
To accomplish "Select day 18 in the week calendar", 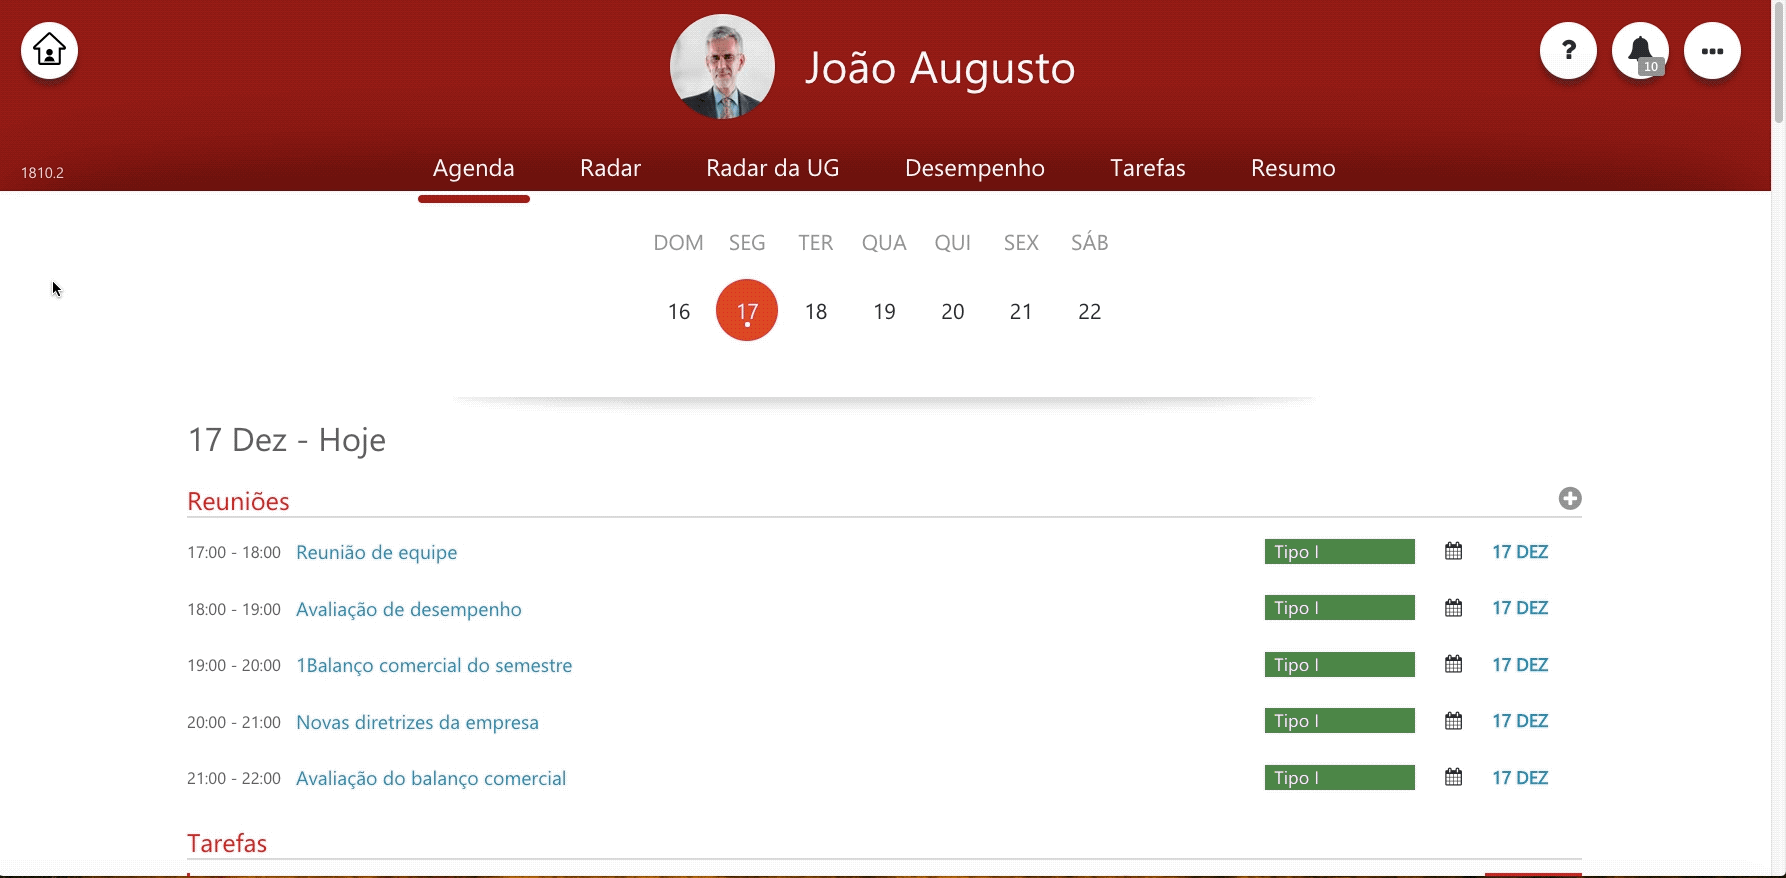I will tap(816, 311).
